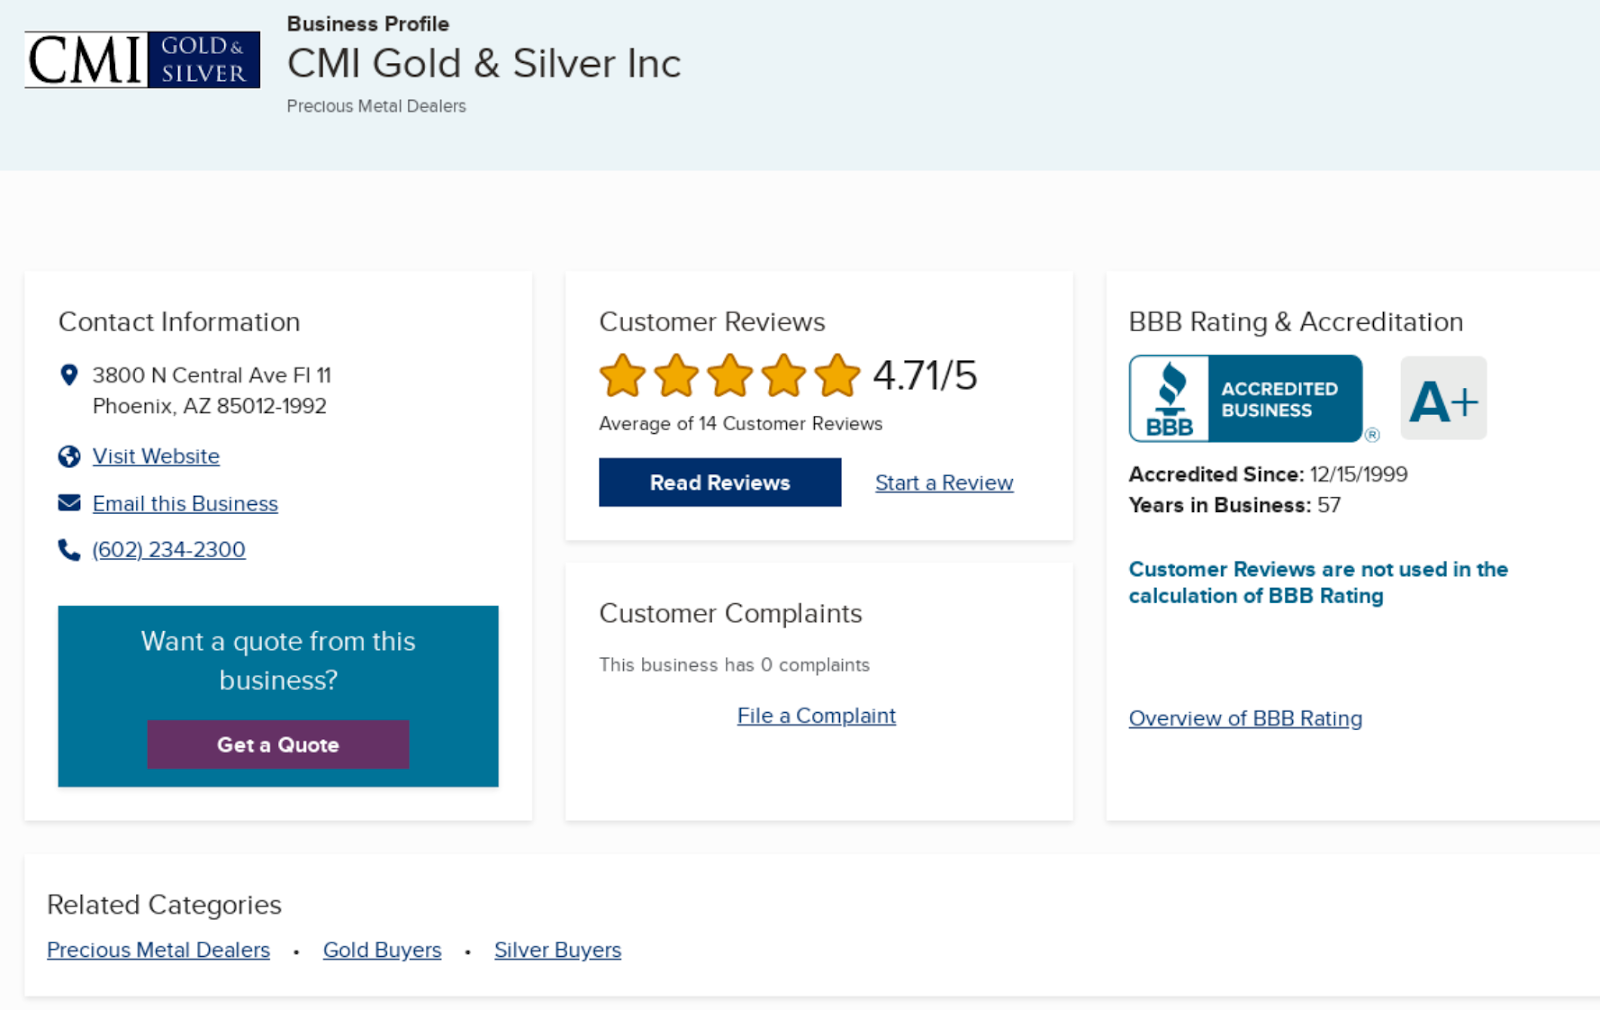Click the Customer Complaints heading
Viewport: 1600px width, 1010px height.
coord(730,613)
